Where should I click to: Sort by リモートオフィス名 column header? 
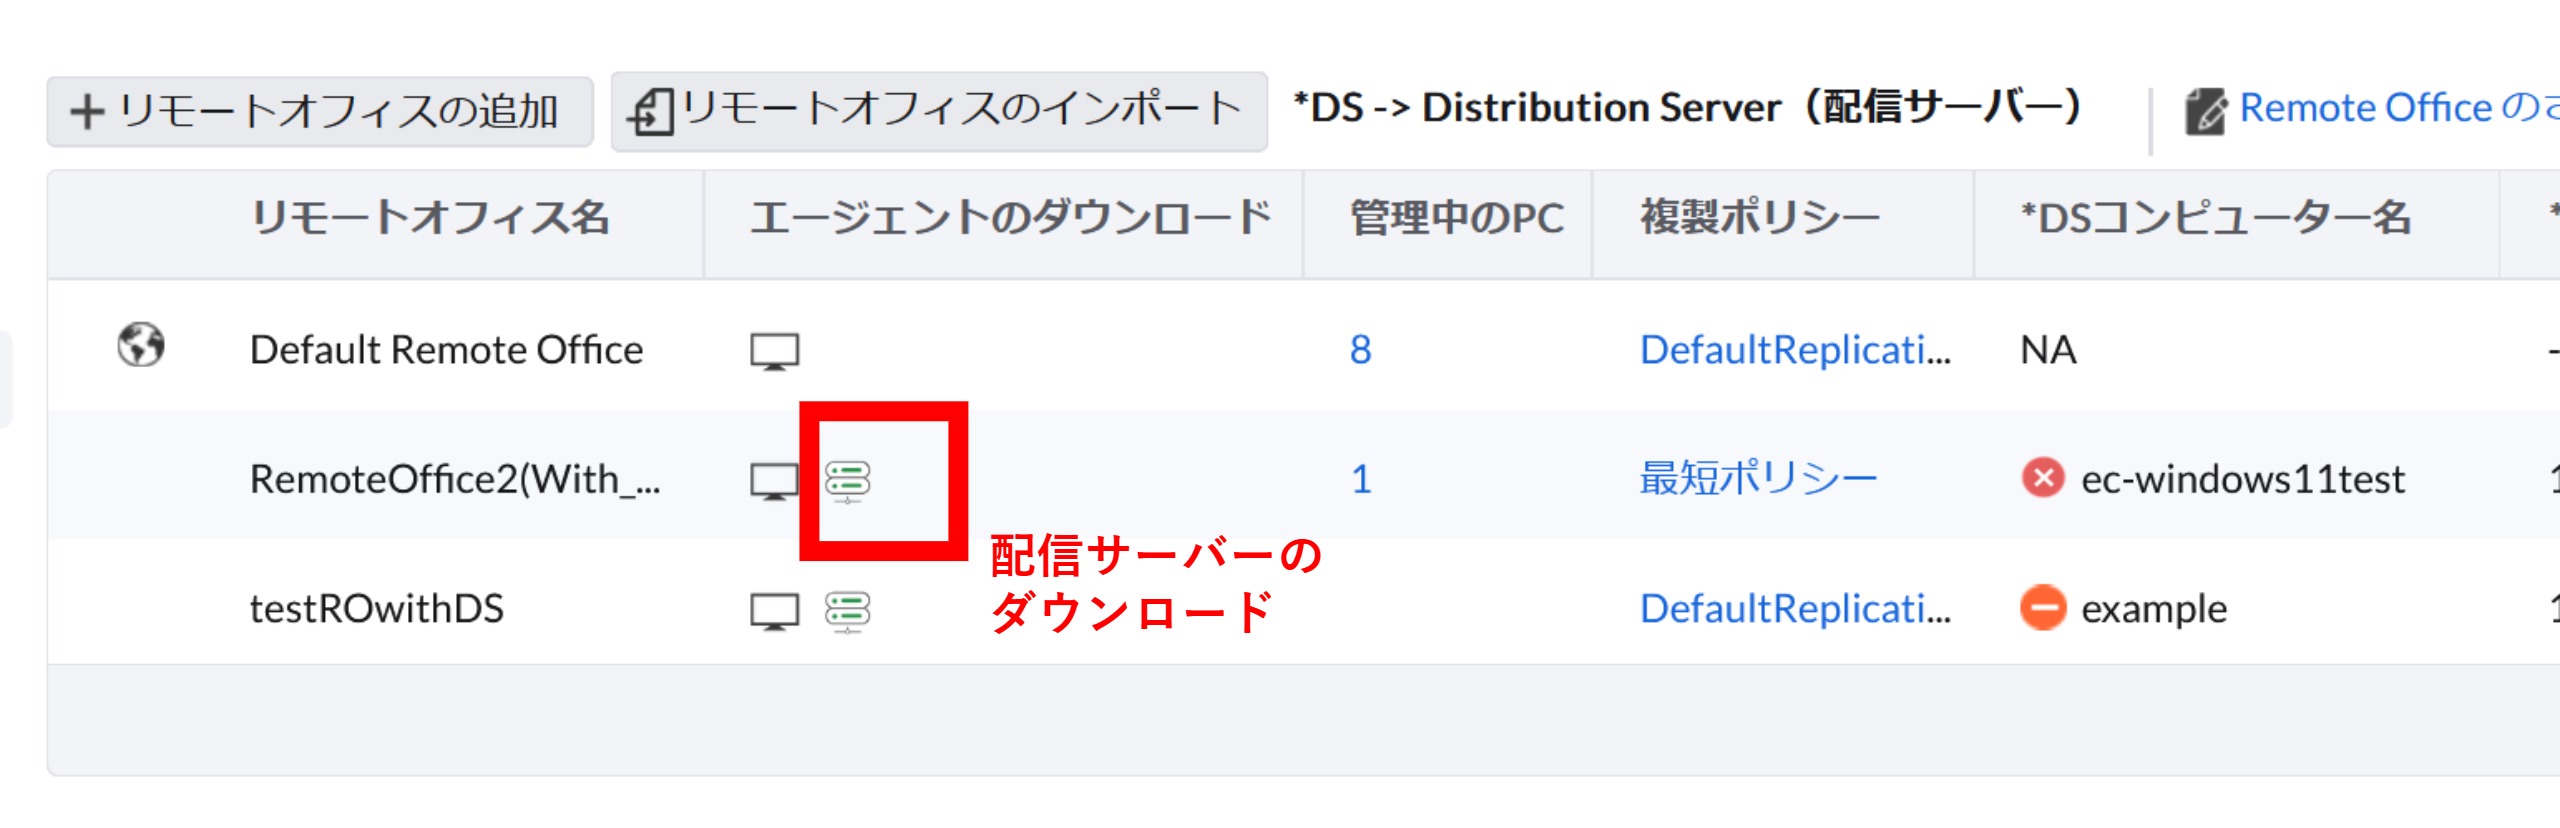tap(430, 218)
